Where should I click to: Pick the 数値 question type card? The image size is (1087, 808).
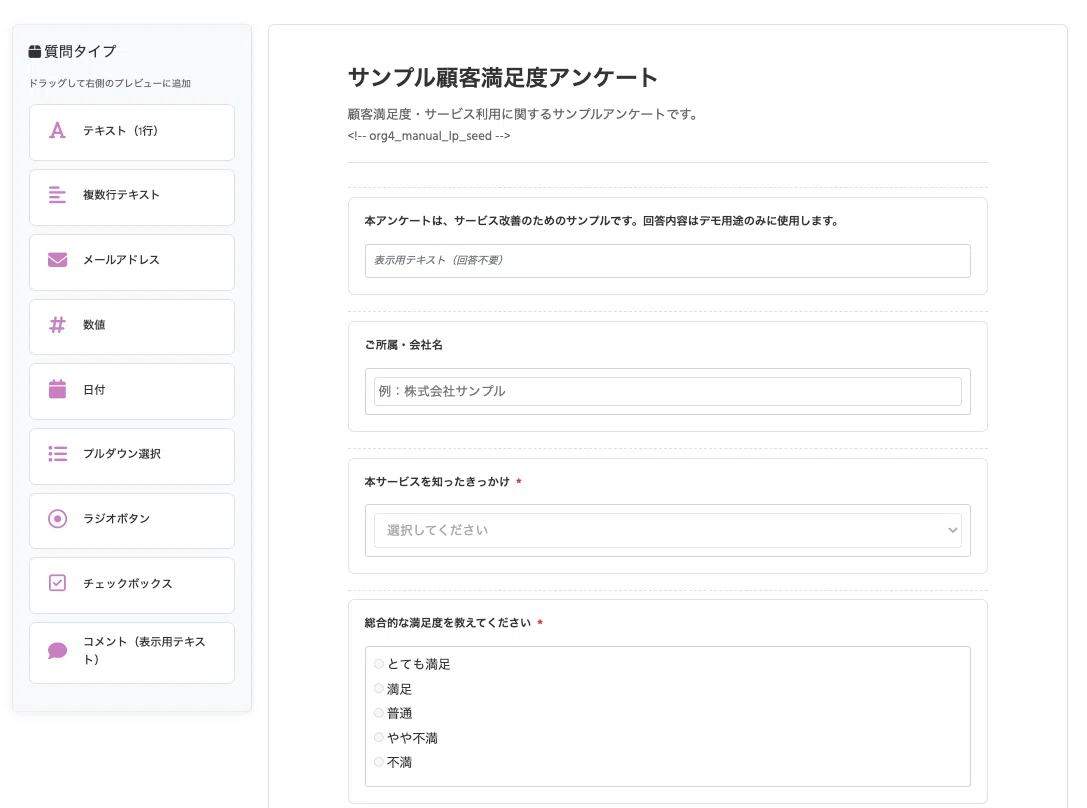tap(132, 327)
